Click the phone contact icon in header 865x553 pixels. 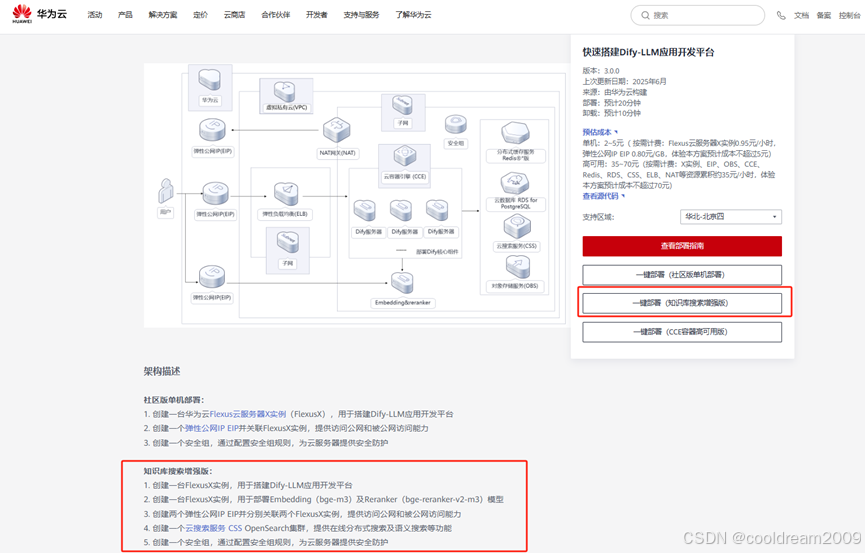781,15
